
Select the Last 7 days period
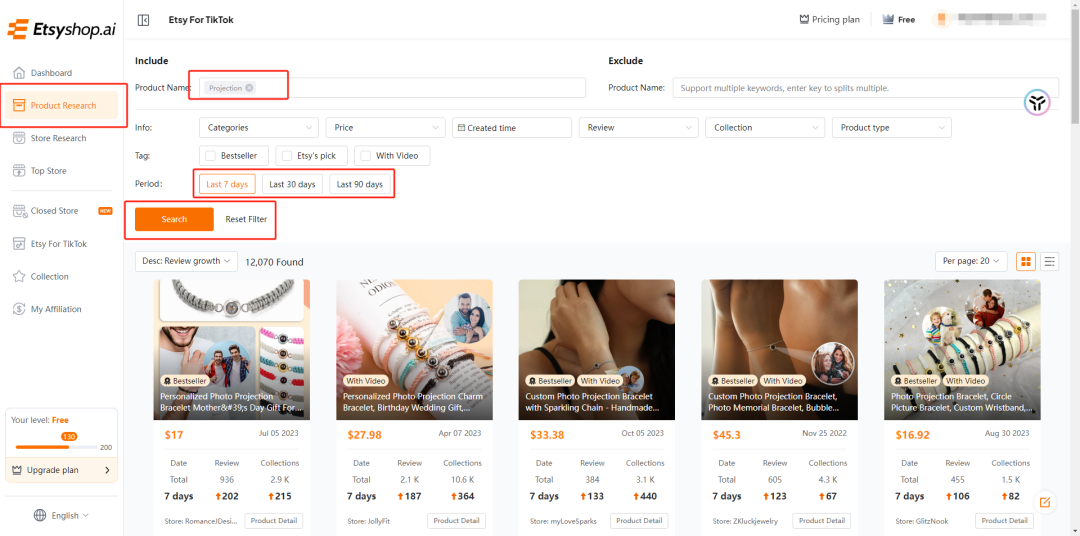click(x=227, y=185)
